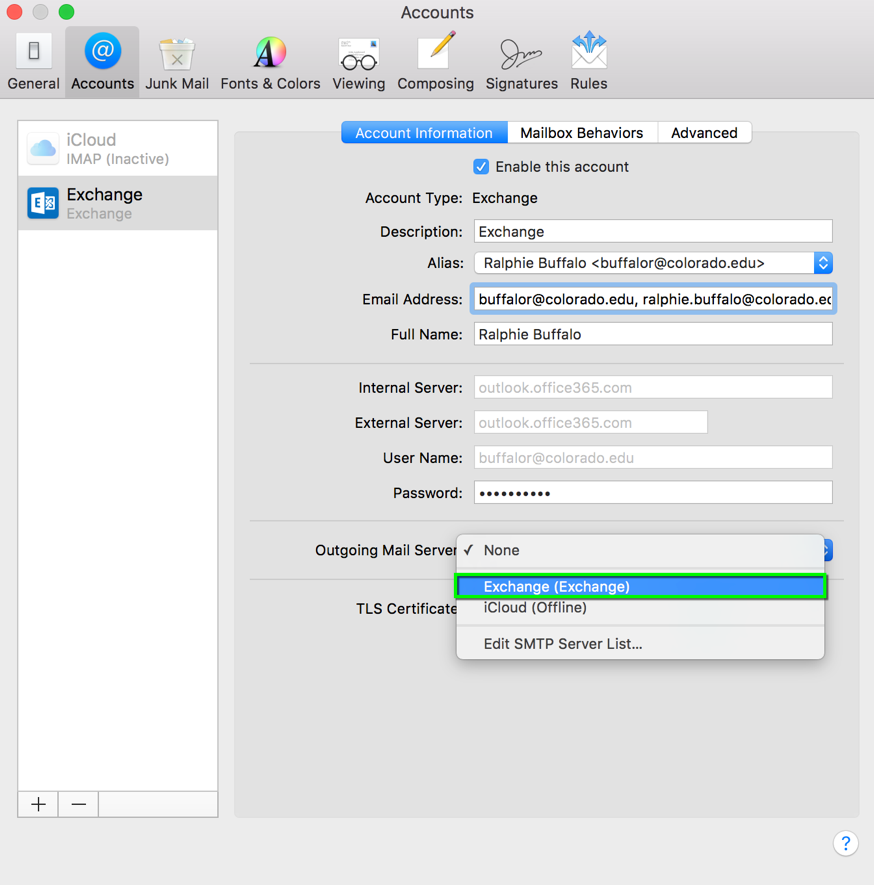
Task: Open the Alias dropdown
Action: pyautogui.click(x=653, y=263)
